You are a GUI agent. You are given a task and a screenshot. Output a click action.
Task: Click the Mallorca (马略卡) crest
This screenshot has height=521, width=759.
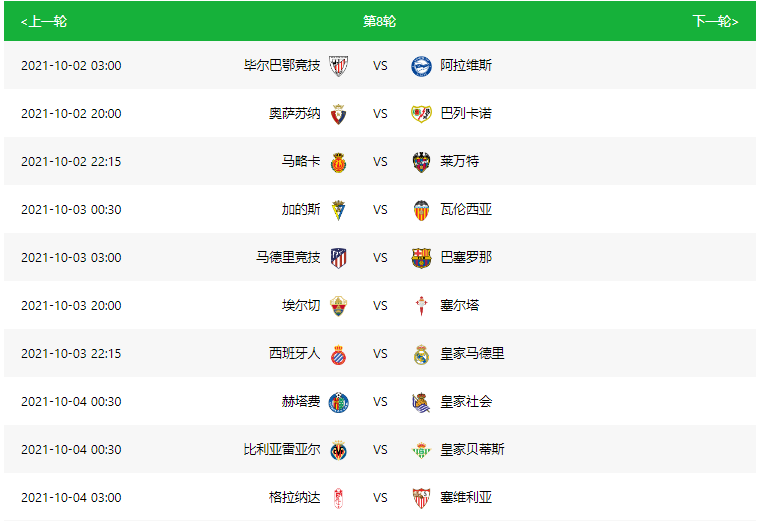(x=338, y=162)
